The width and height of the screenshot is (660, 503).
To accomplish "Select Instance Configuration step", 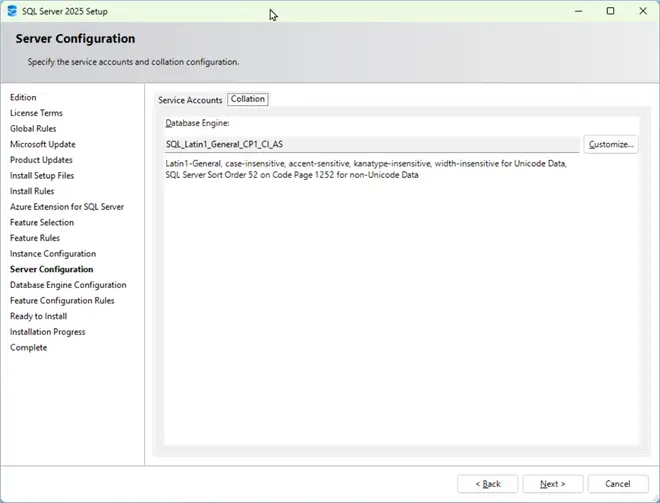I will [x=53, y=254].
